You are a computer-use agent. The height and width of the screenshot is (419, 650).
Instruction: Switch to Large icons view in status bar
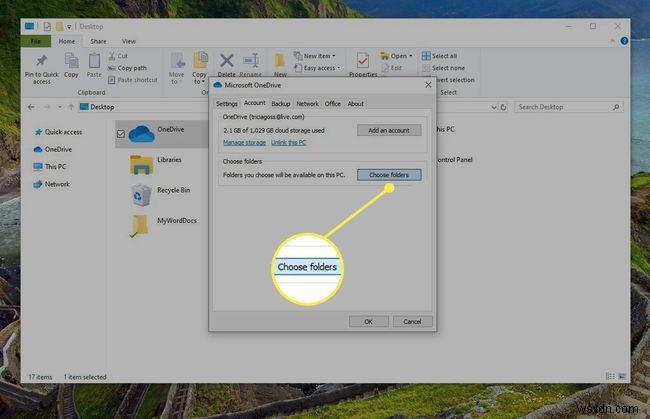(x=622, y=376)
